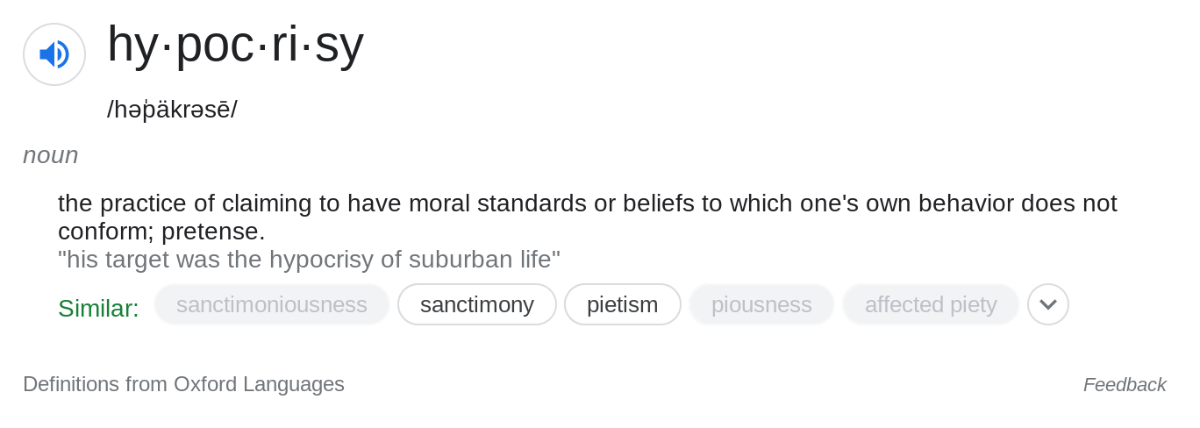Click the piousness synonym chip

coord(761,304)
